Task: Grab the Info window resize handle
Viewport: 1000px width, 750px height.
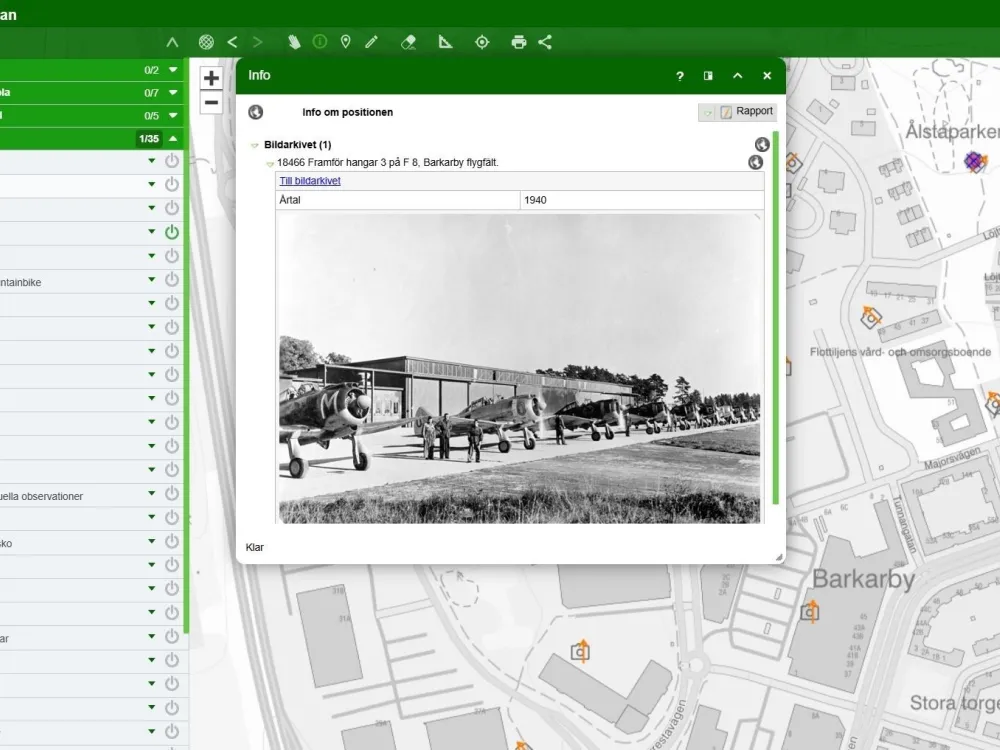Action: click(779, 557)
